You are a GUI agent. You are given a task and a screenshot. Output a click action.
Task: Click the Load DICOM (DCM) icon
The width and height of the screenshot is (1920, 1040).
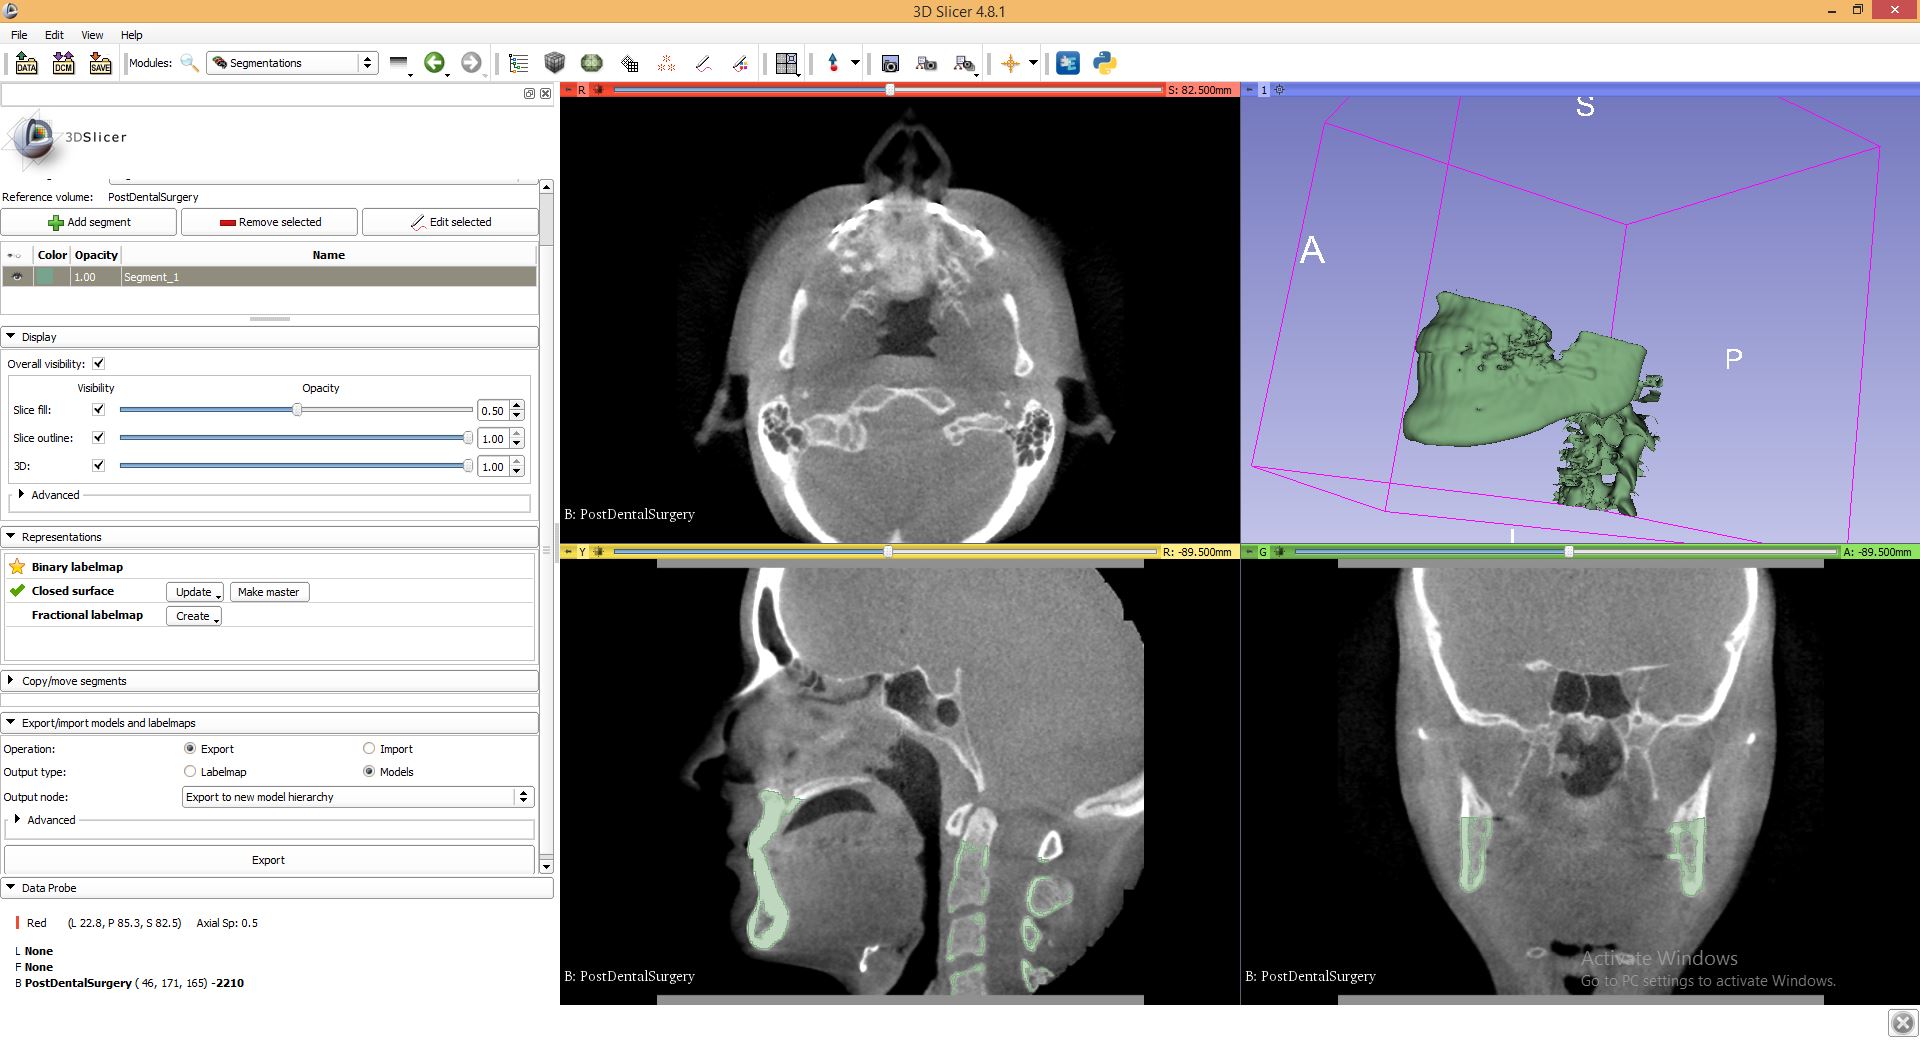pyautogui.click(x=63, y=63)
